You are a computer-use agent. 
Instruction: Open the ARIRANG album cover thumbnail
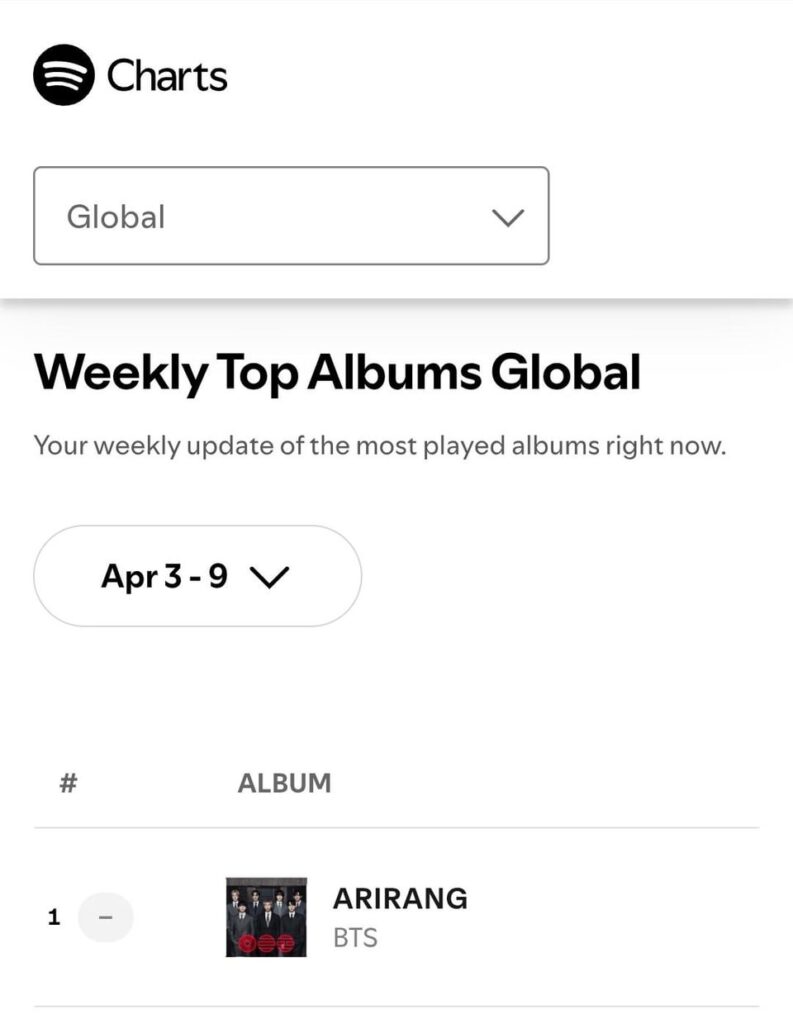point(263,916)
